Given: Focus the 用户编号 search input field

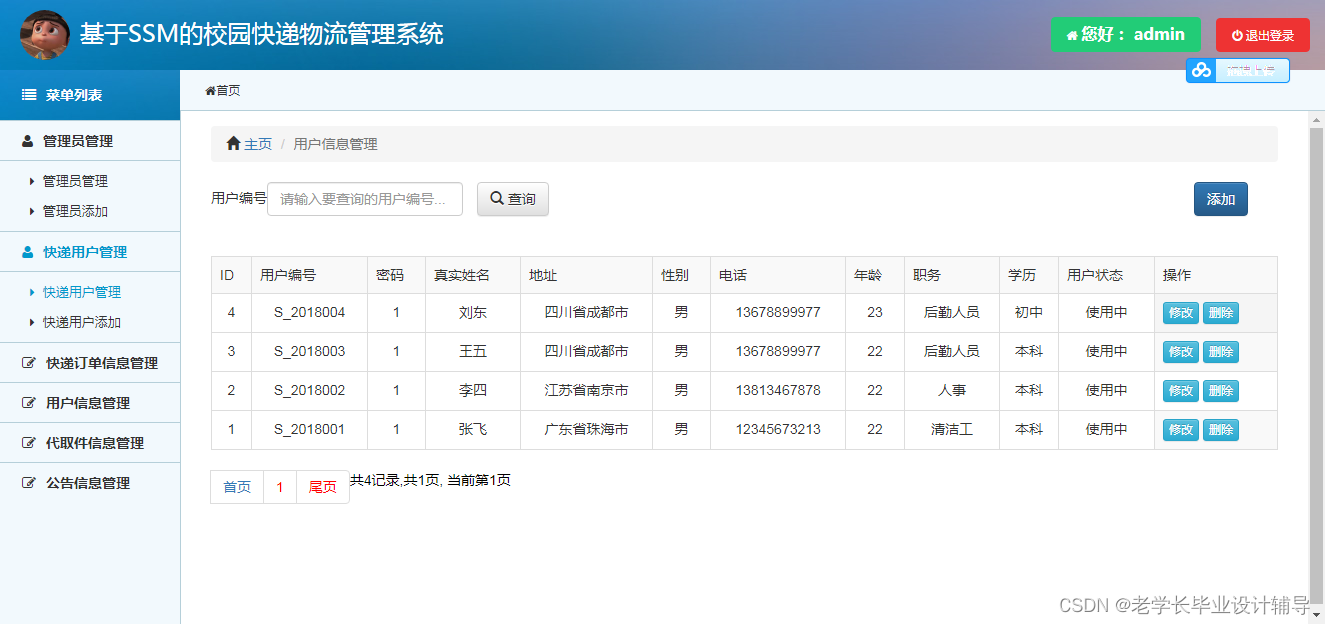Looking at the screenshot, I should pyautogui.click(x=365, y=199).
